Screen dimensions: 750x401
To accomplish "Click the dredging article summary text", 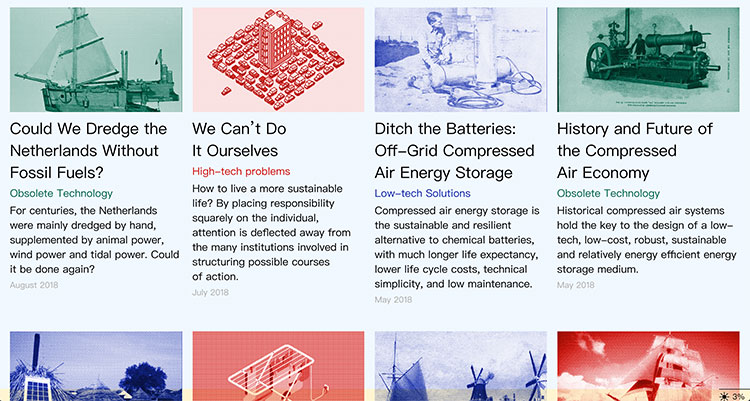I will click(x=94, y=240).
